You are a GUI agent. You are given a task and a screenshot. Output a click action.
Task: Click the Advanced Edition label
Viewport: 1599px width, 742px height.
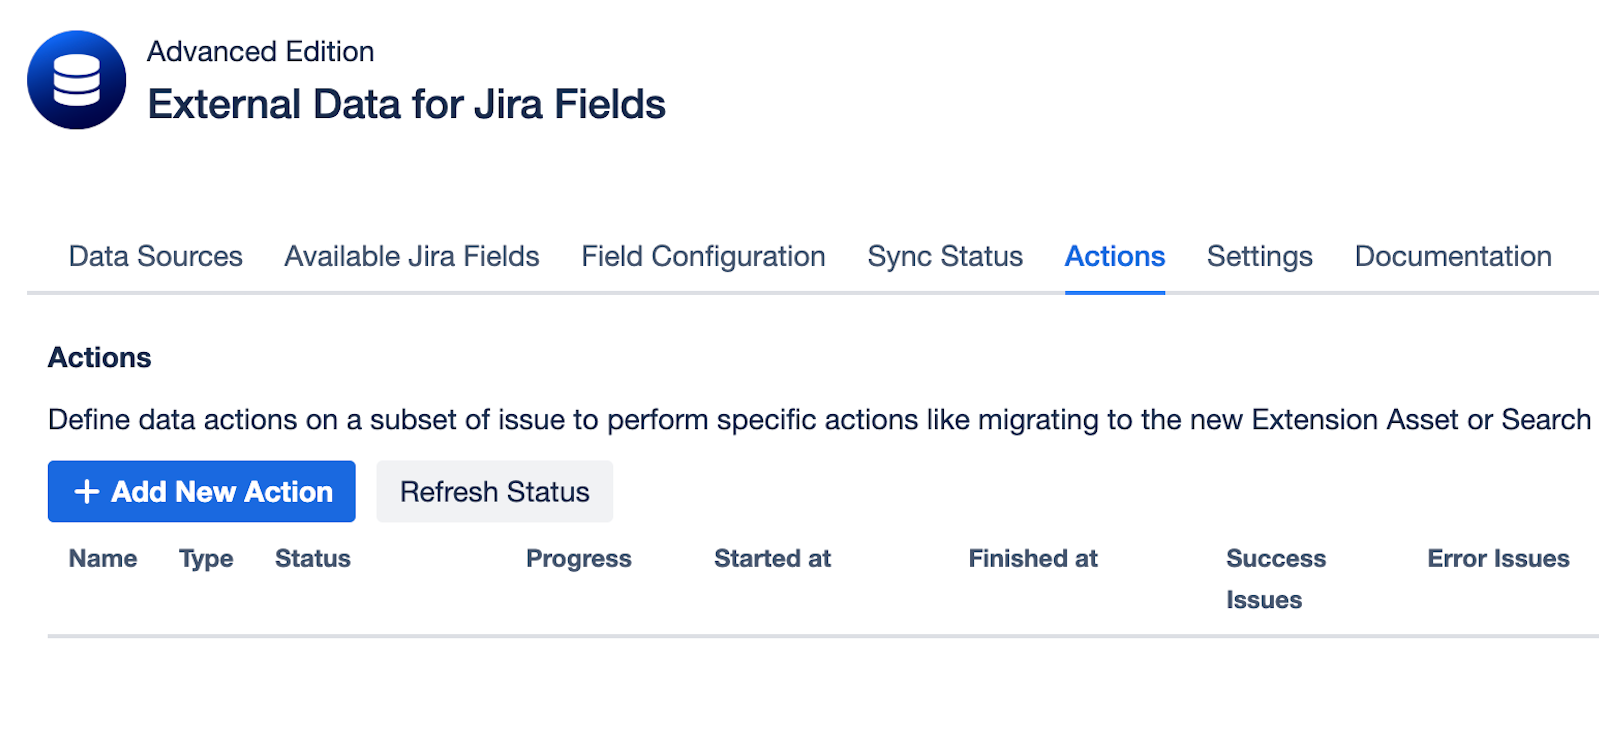[260, 52]
